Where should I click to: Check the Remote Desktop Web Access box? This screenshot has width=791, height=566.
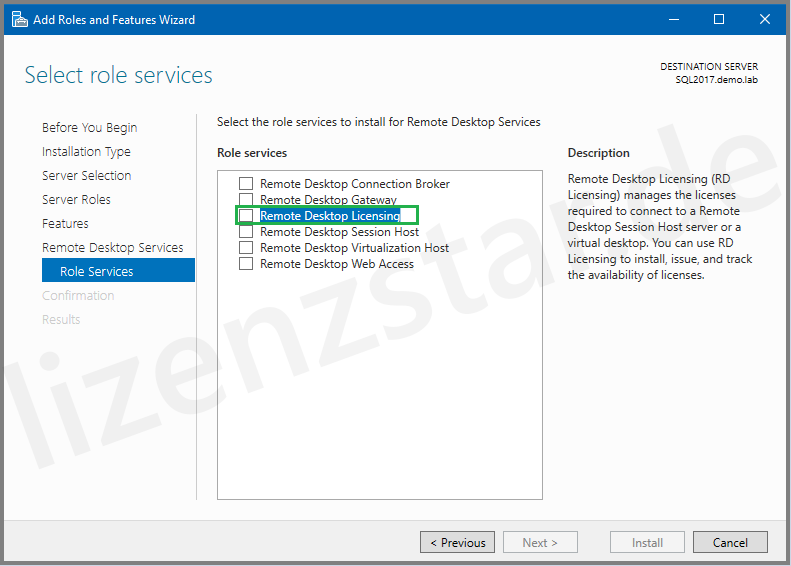[246, 264]
